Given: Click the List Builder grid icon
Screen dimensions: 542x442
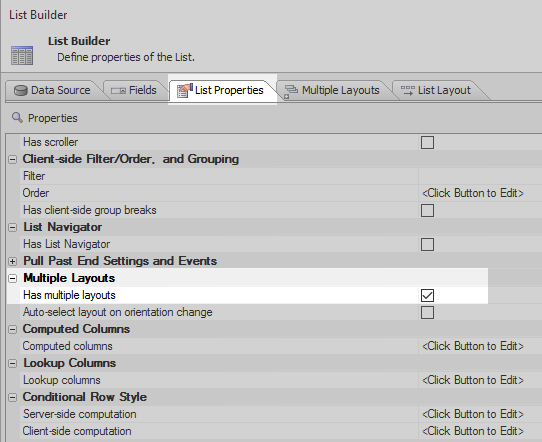Looking at the screenshot, I should point(22,55).
